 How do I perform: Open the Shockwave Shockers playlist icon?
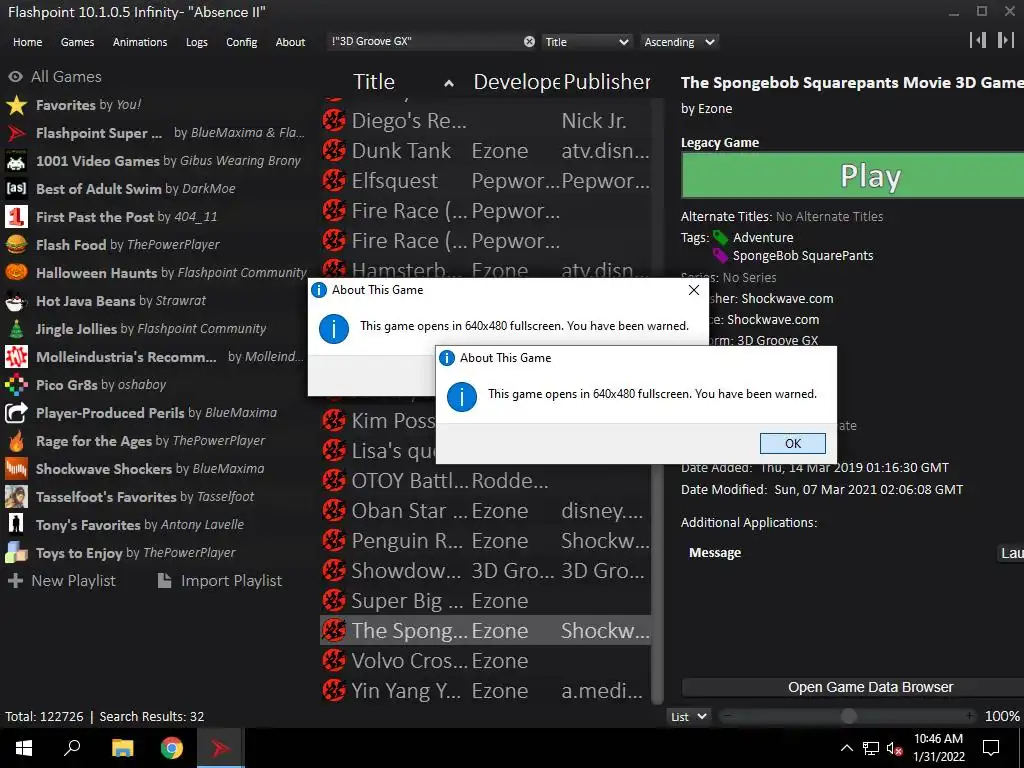point(16,469)
